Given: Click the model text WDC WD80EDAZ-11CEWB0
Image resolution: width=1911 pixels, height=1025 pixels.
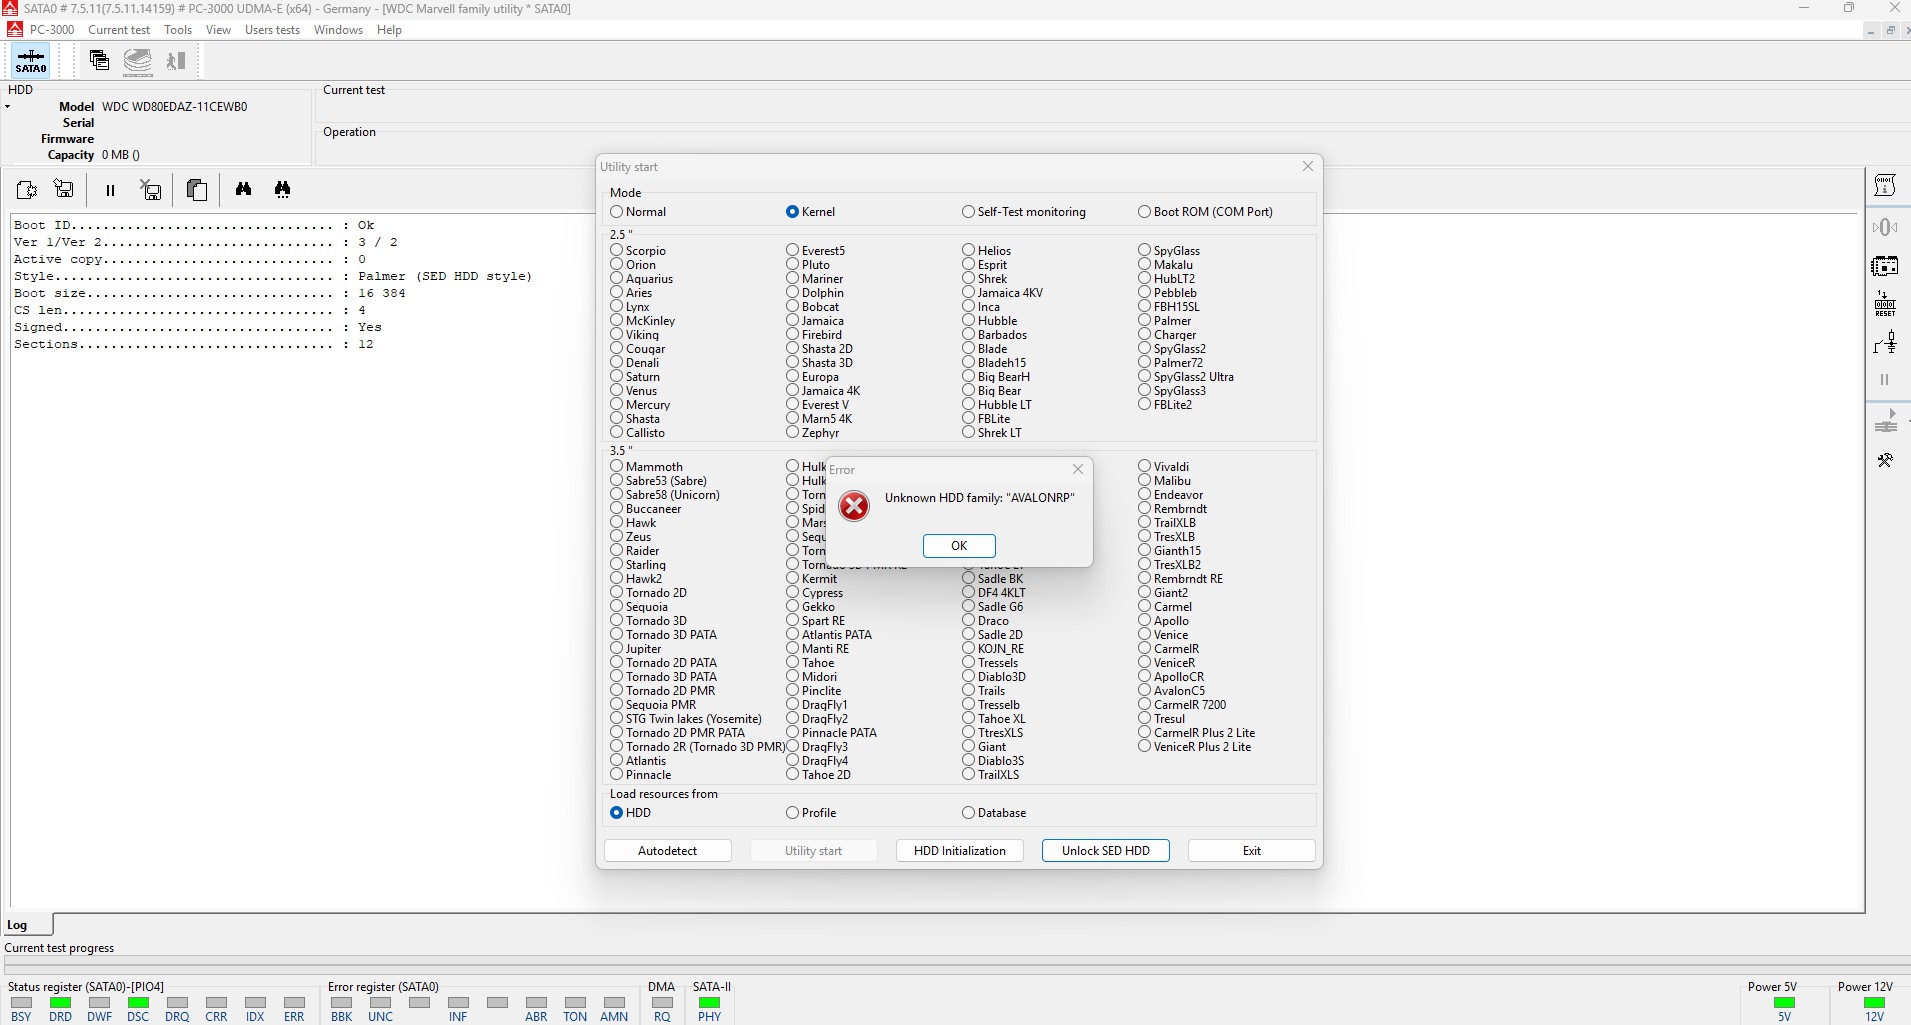Looking at the screenshot, I should tap(175, 107).
